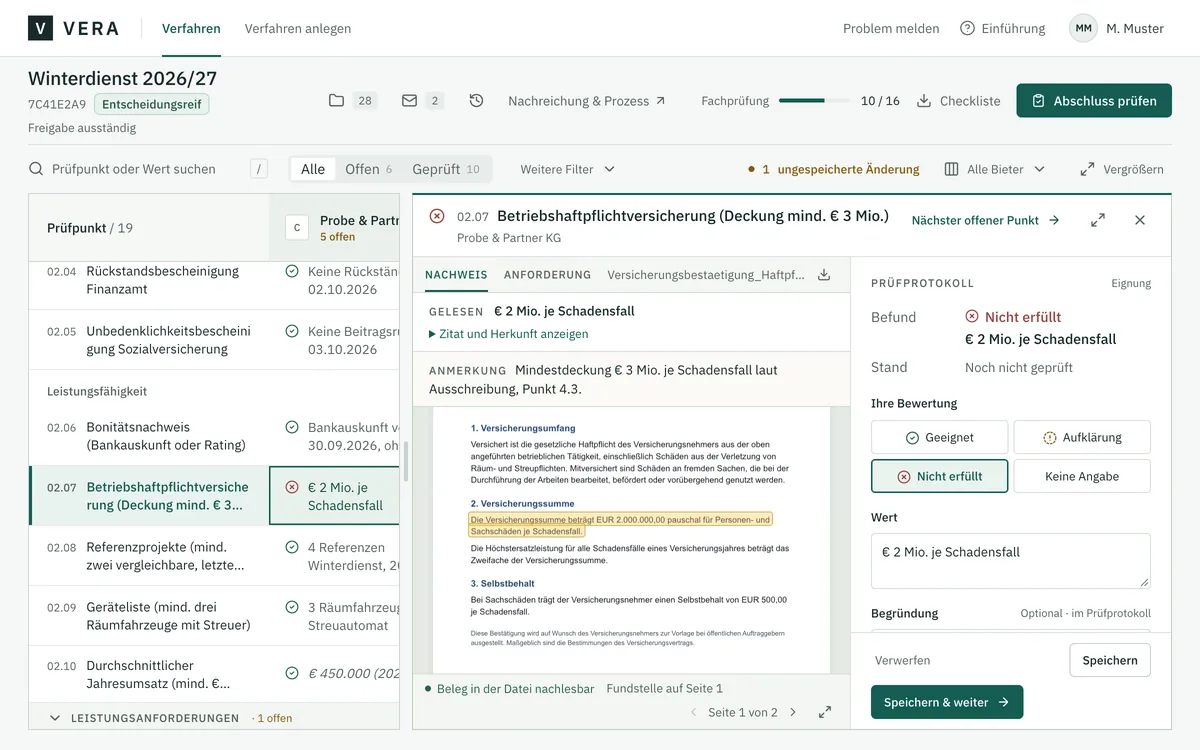This screenshot has width=1200, height=750.
Task: Open the MM user avatar
Action: click(x=1083, y=28)
